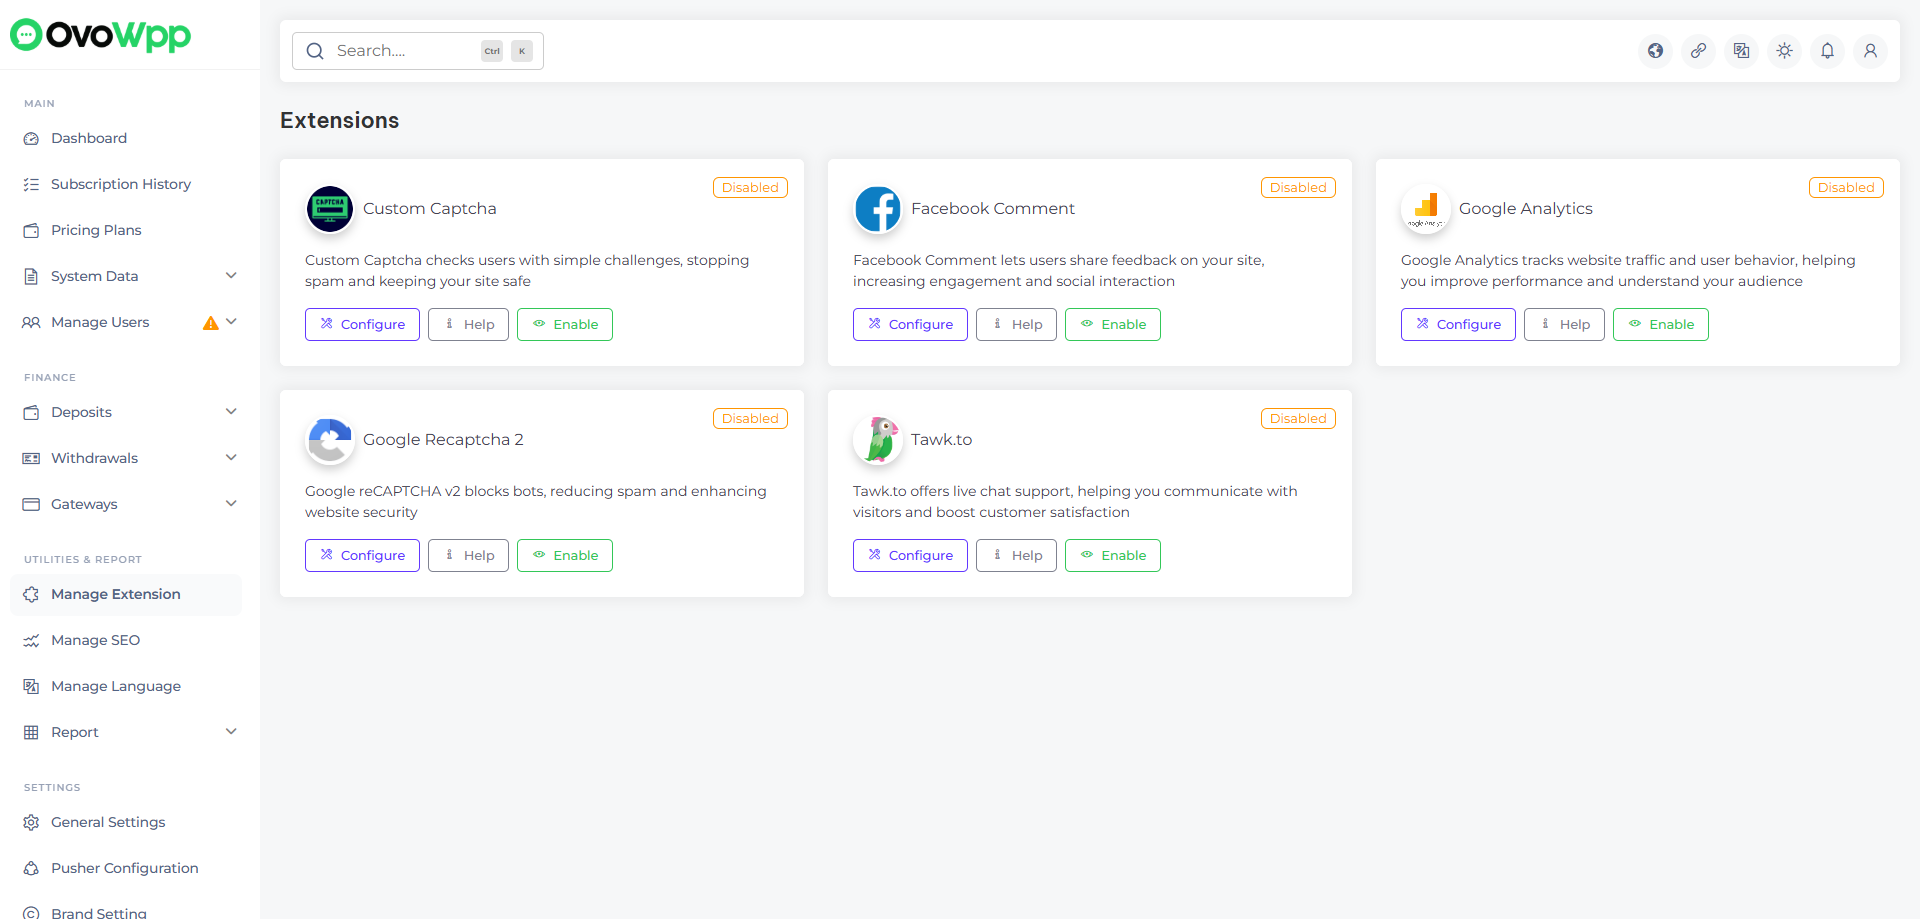Focus the Search input field
1920x919 pixels.
point(405,51)
